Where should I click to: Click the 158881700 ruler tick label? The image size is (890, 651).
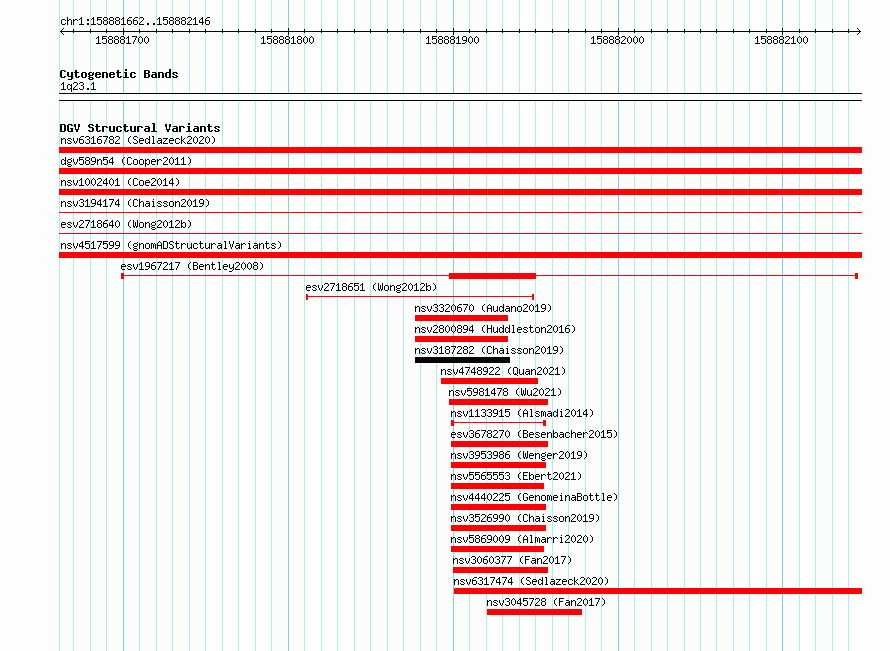click(x=122, y=40)
